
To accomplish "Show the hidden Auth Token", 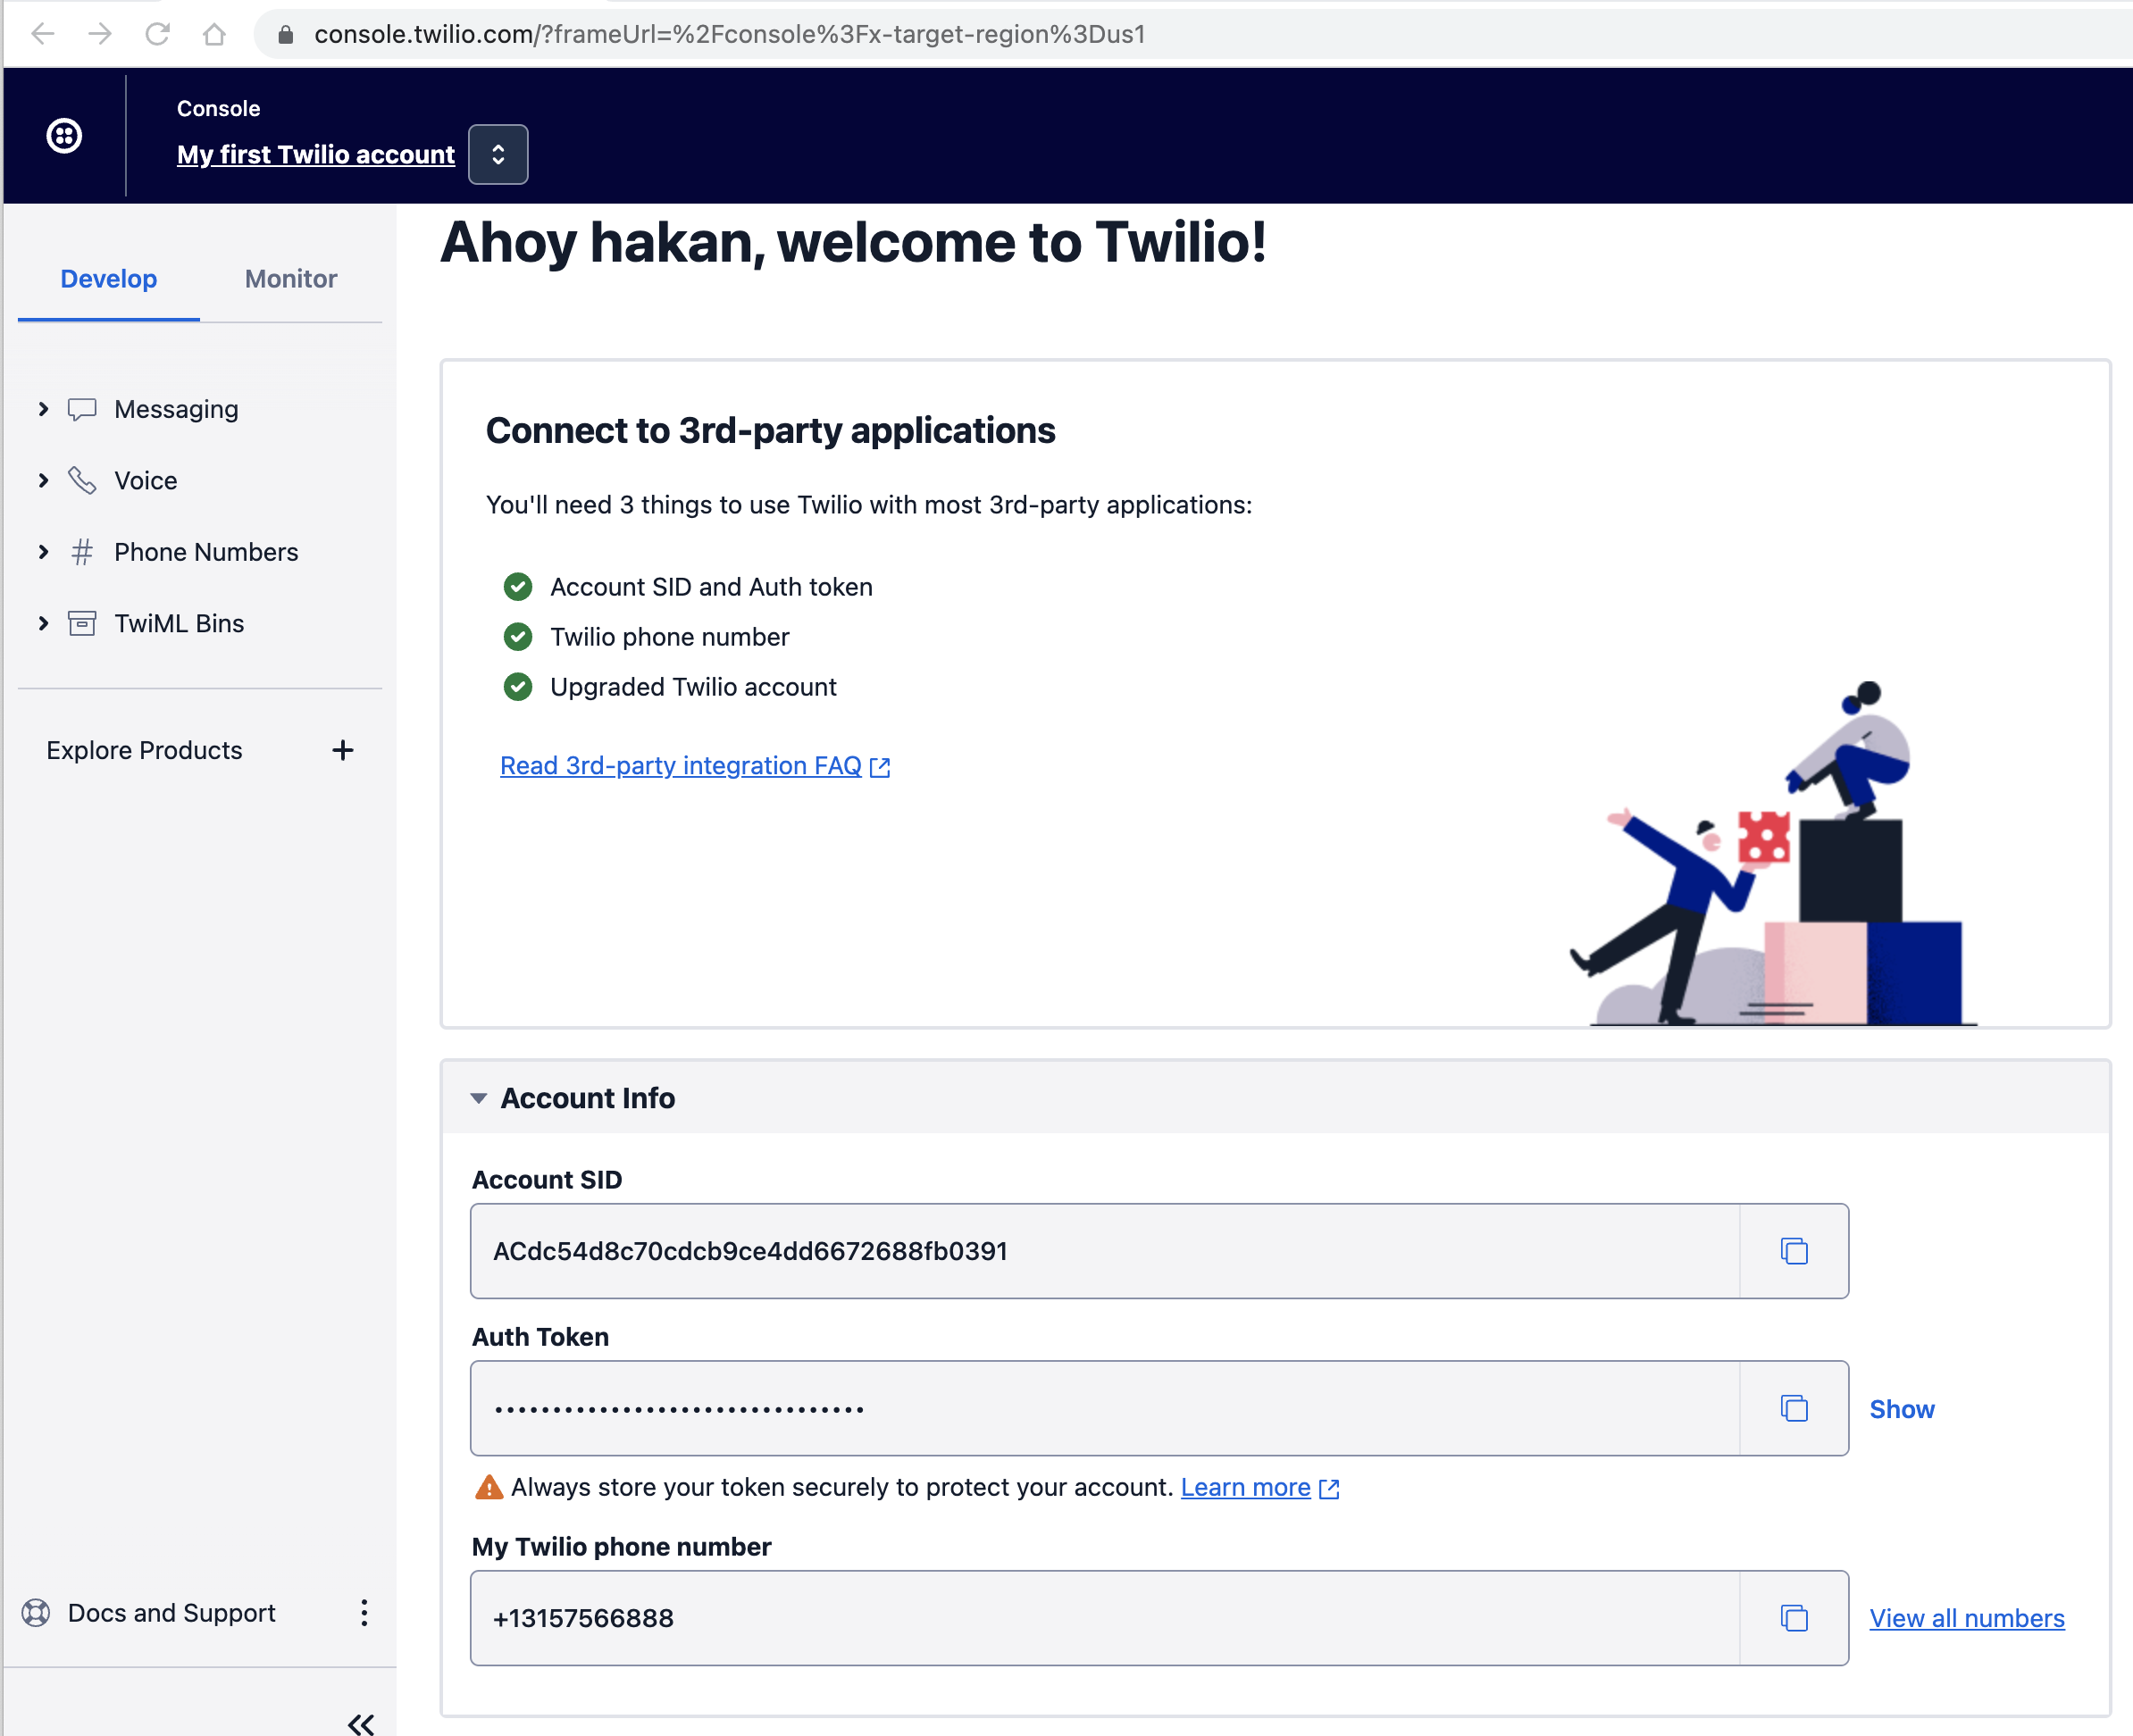I will point(1901,1409).
